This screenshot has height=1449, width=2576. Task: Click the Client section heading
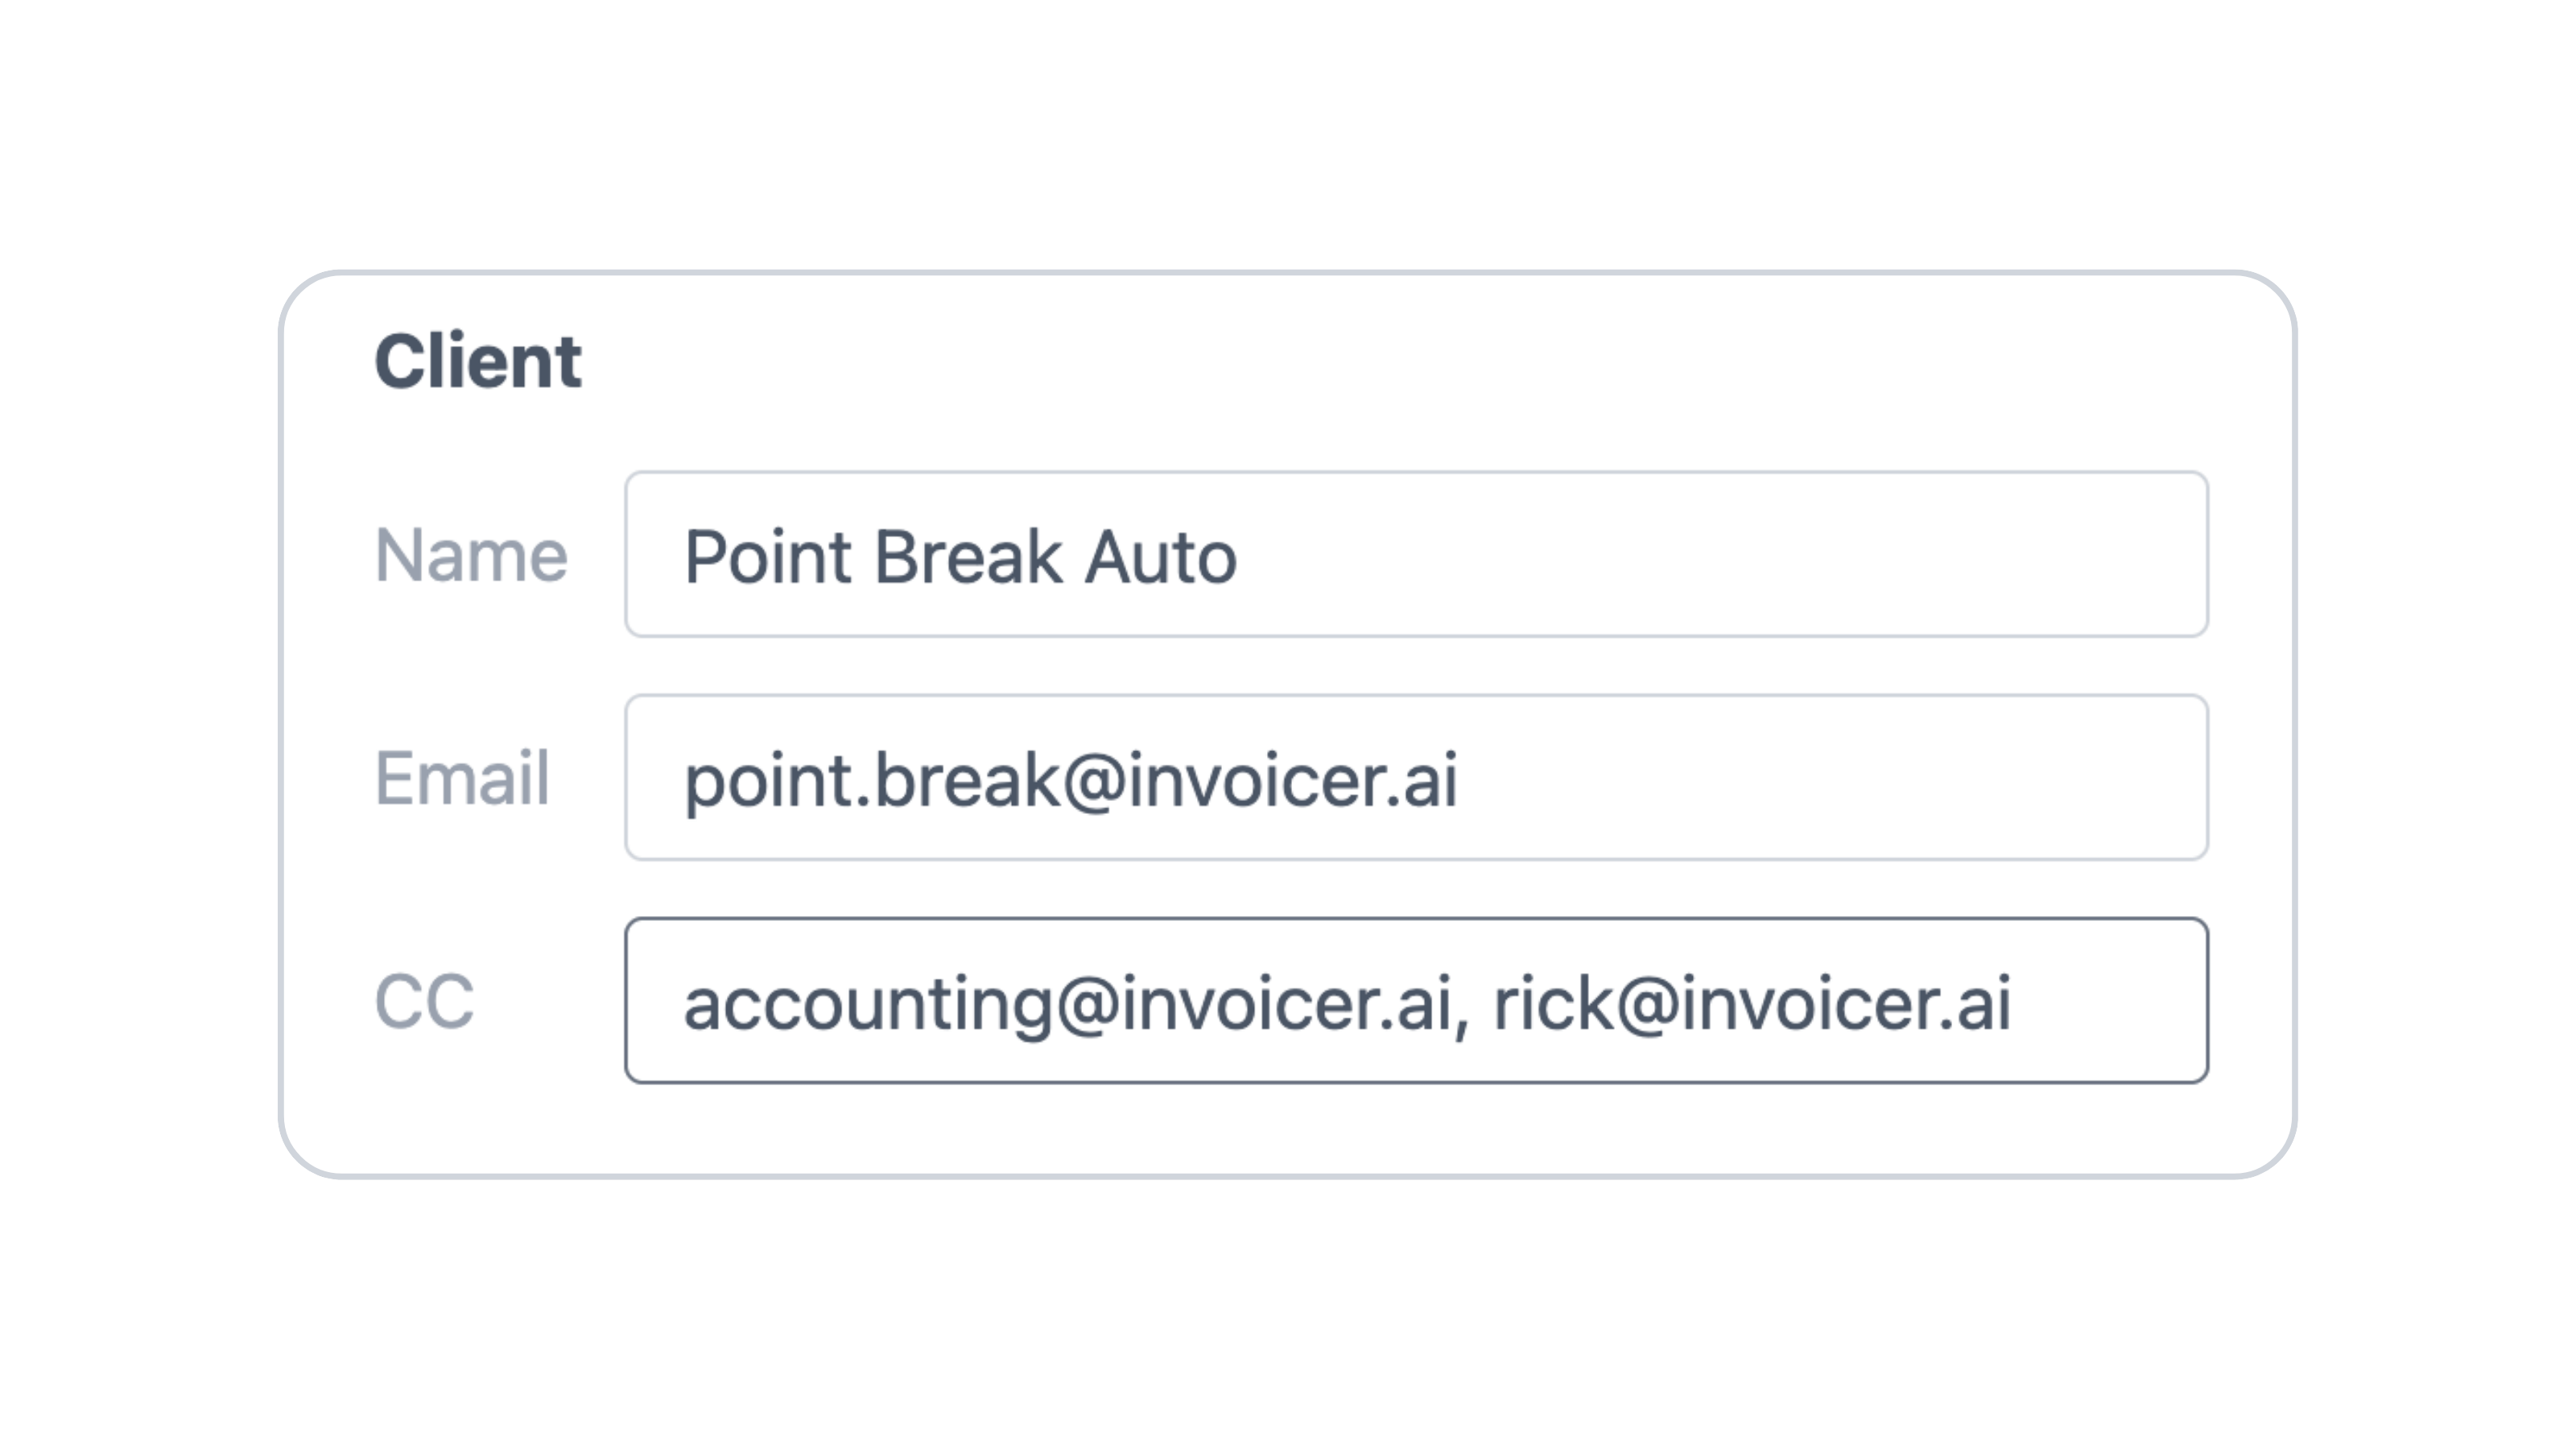pyautogui.click(x=478, y=361)
